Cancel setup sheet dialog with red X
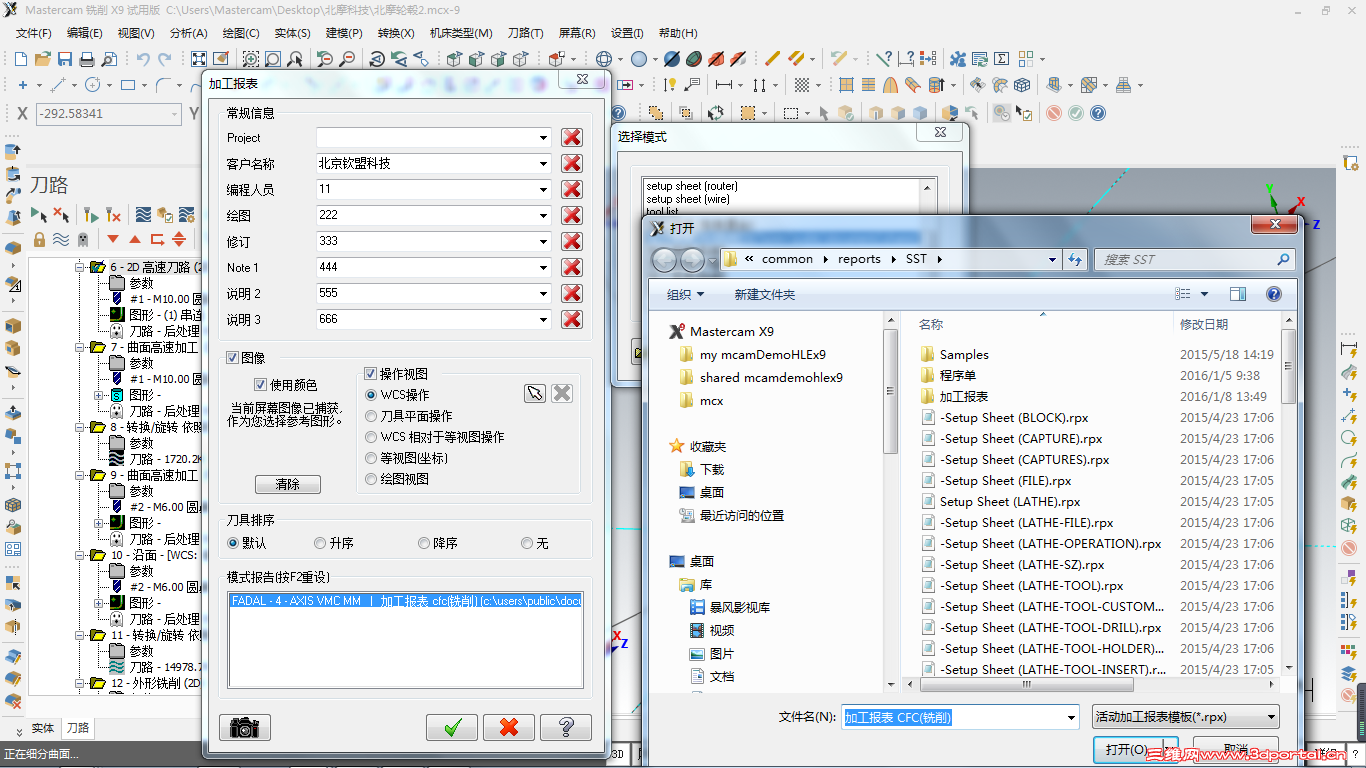This screenshot has width=1366, height=768. click(x=509, y=727)
